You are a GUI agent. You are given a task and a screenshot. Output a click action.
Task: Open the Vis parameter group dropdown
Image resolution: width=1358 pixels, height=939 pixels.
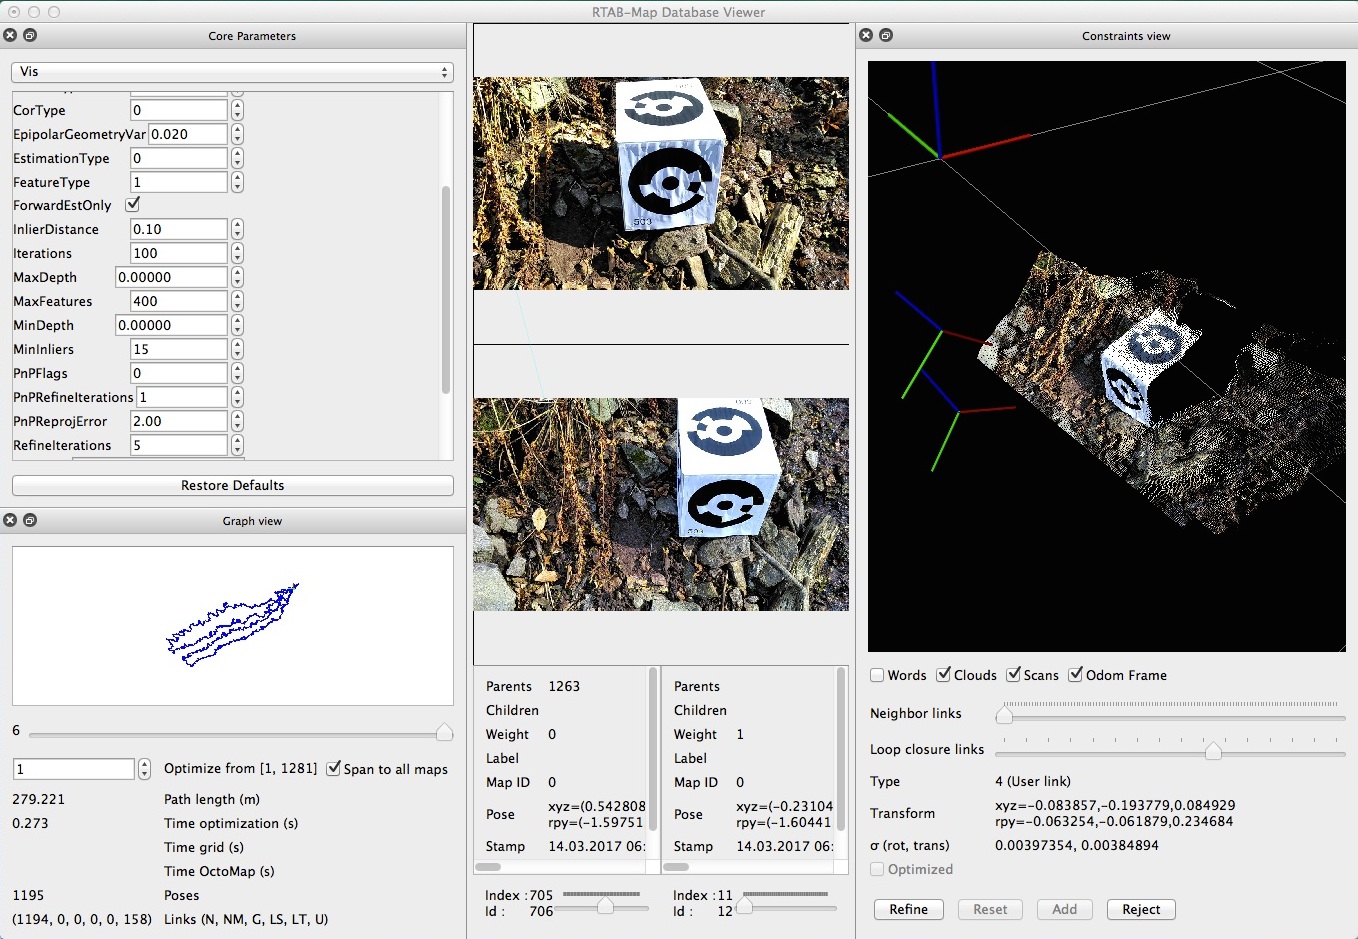232,72
